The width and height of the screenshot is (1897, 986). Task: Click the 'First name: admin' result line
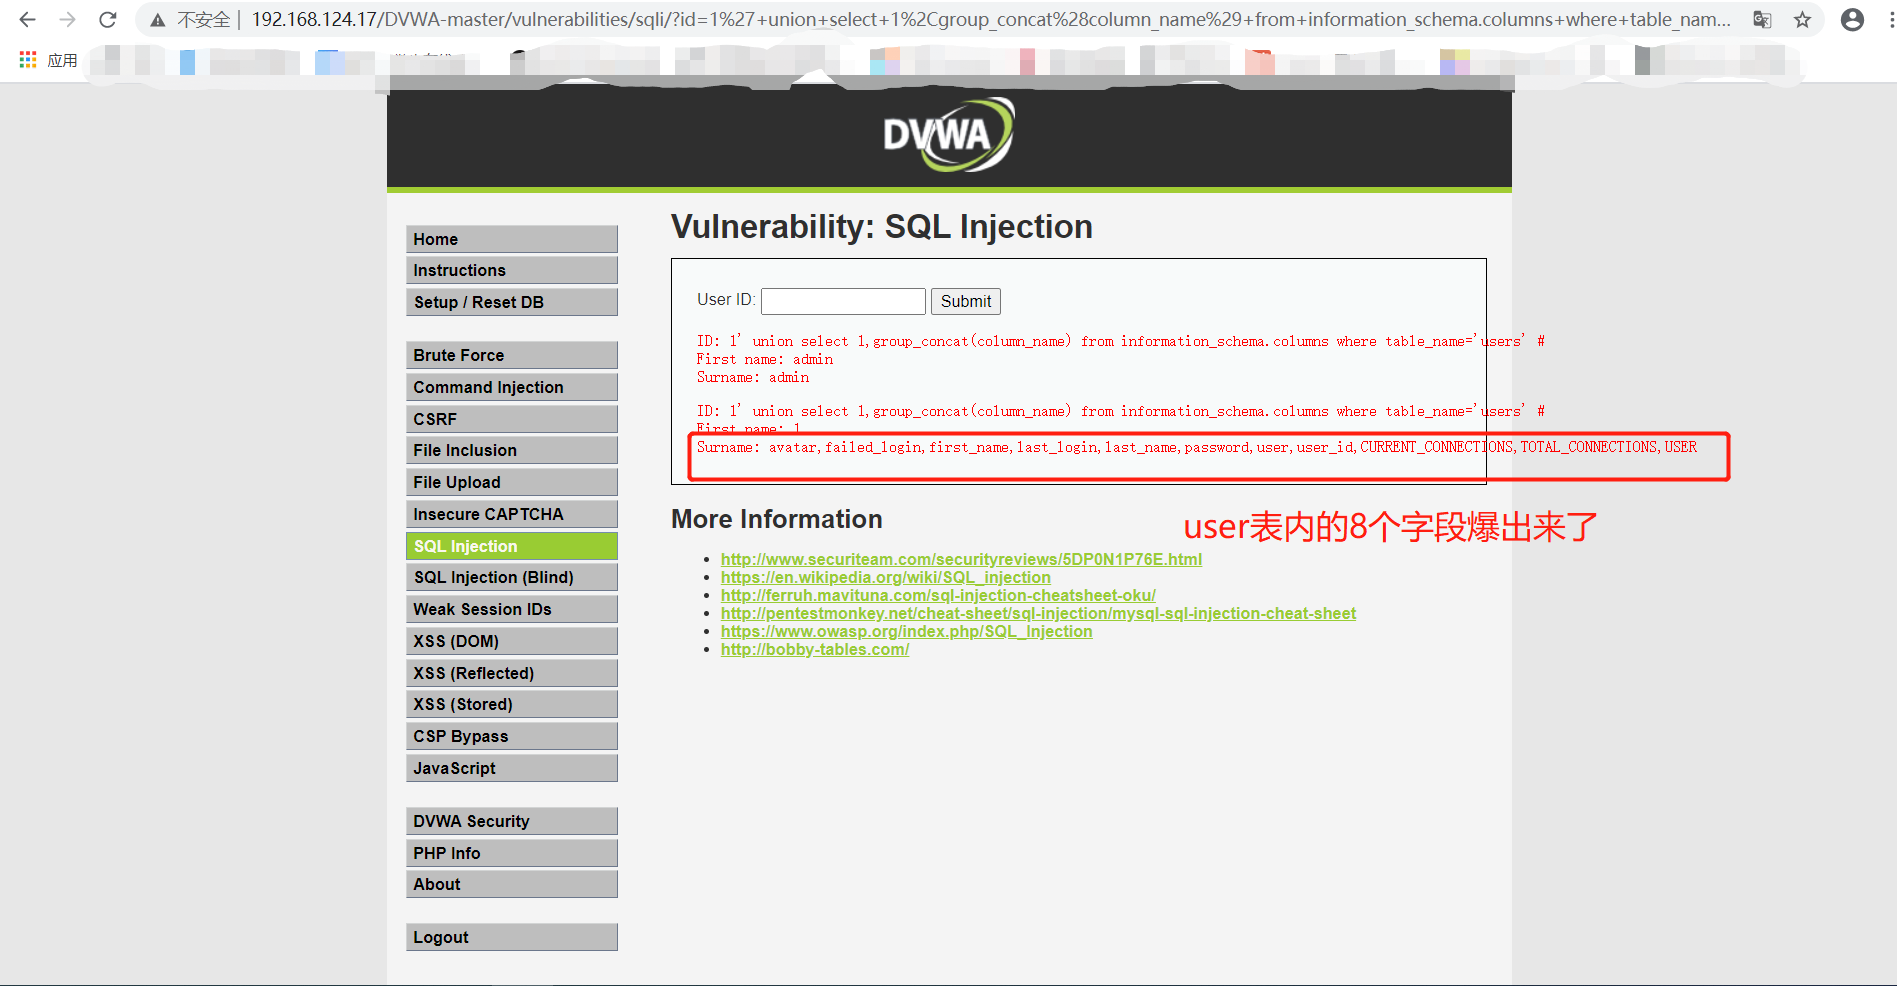click(765, 359)
